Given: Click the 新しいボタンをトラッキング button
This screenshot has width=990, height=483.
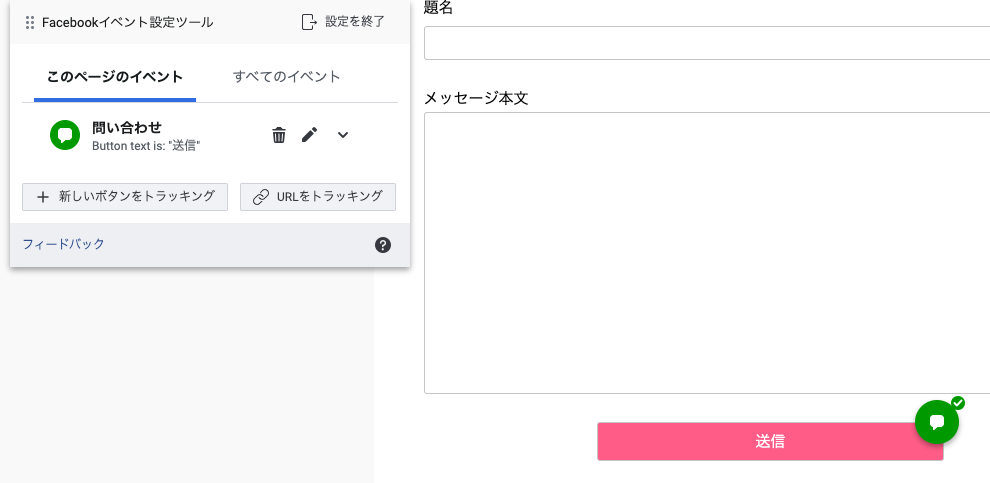Looking at the screenshot, I should tap(125, 197).
